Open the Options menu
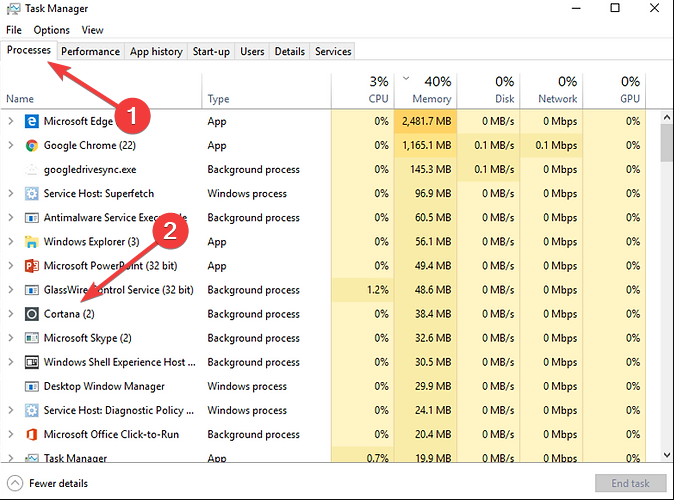 (52, 30)
